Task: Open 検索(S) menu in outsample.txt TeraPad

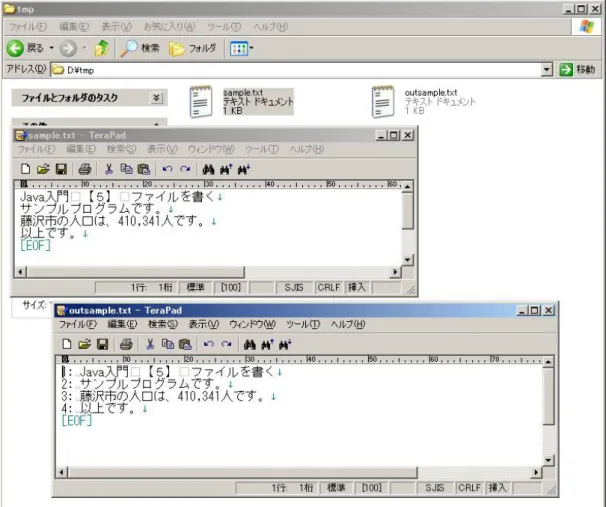Action: click(x=163, y=324)
